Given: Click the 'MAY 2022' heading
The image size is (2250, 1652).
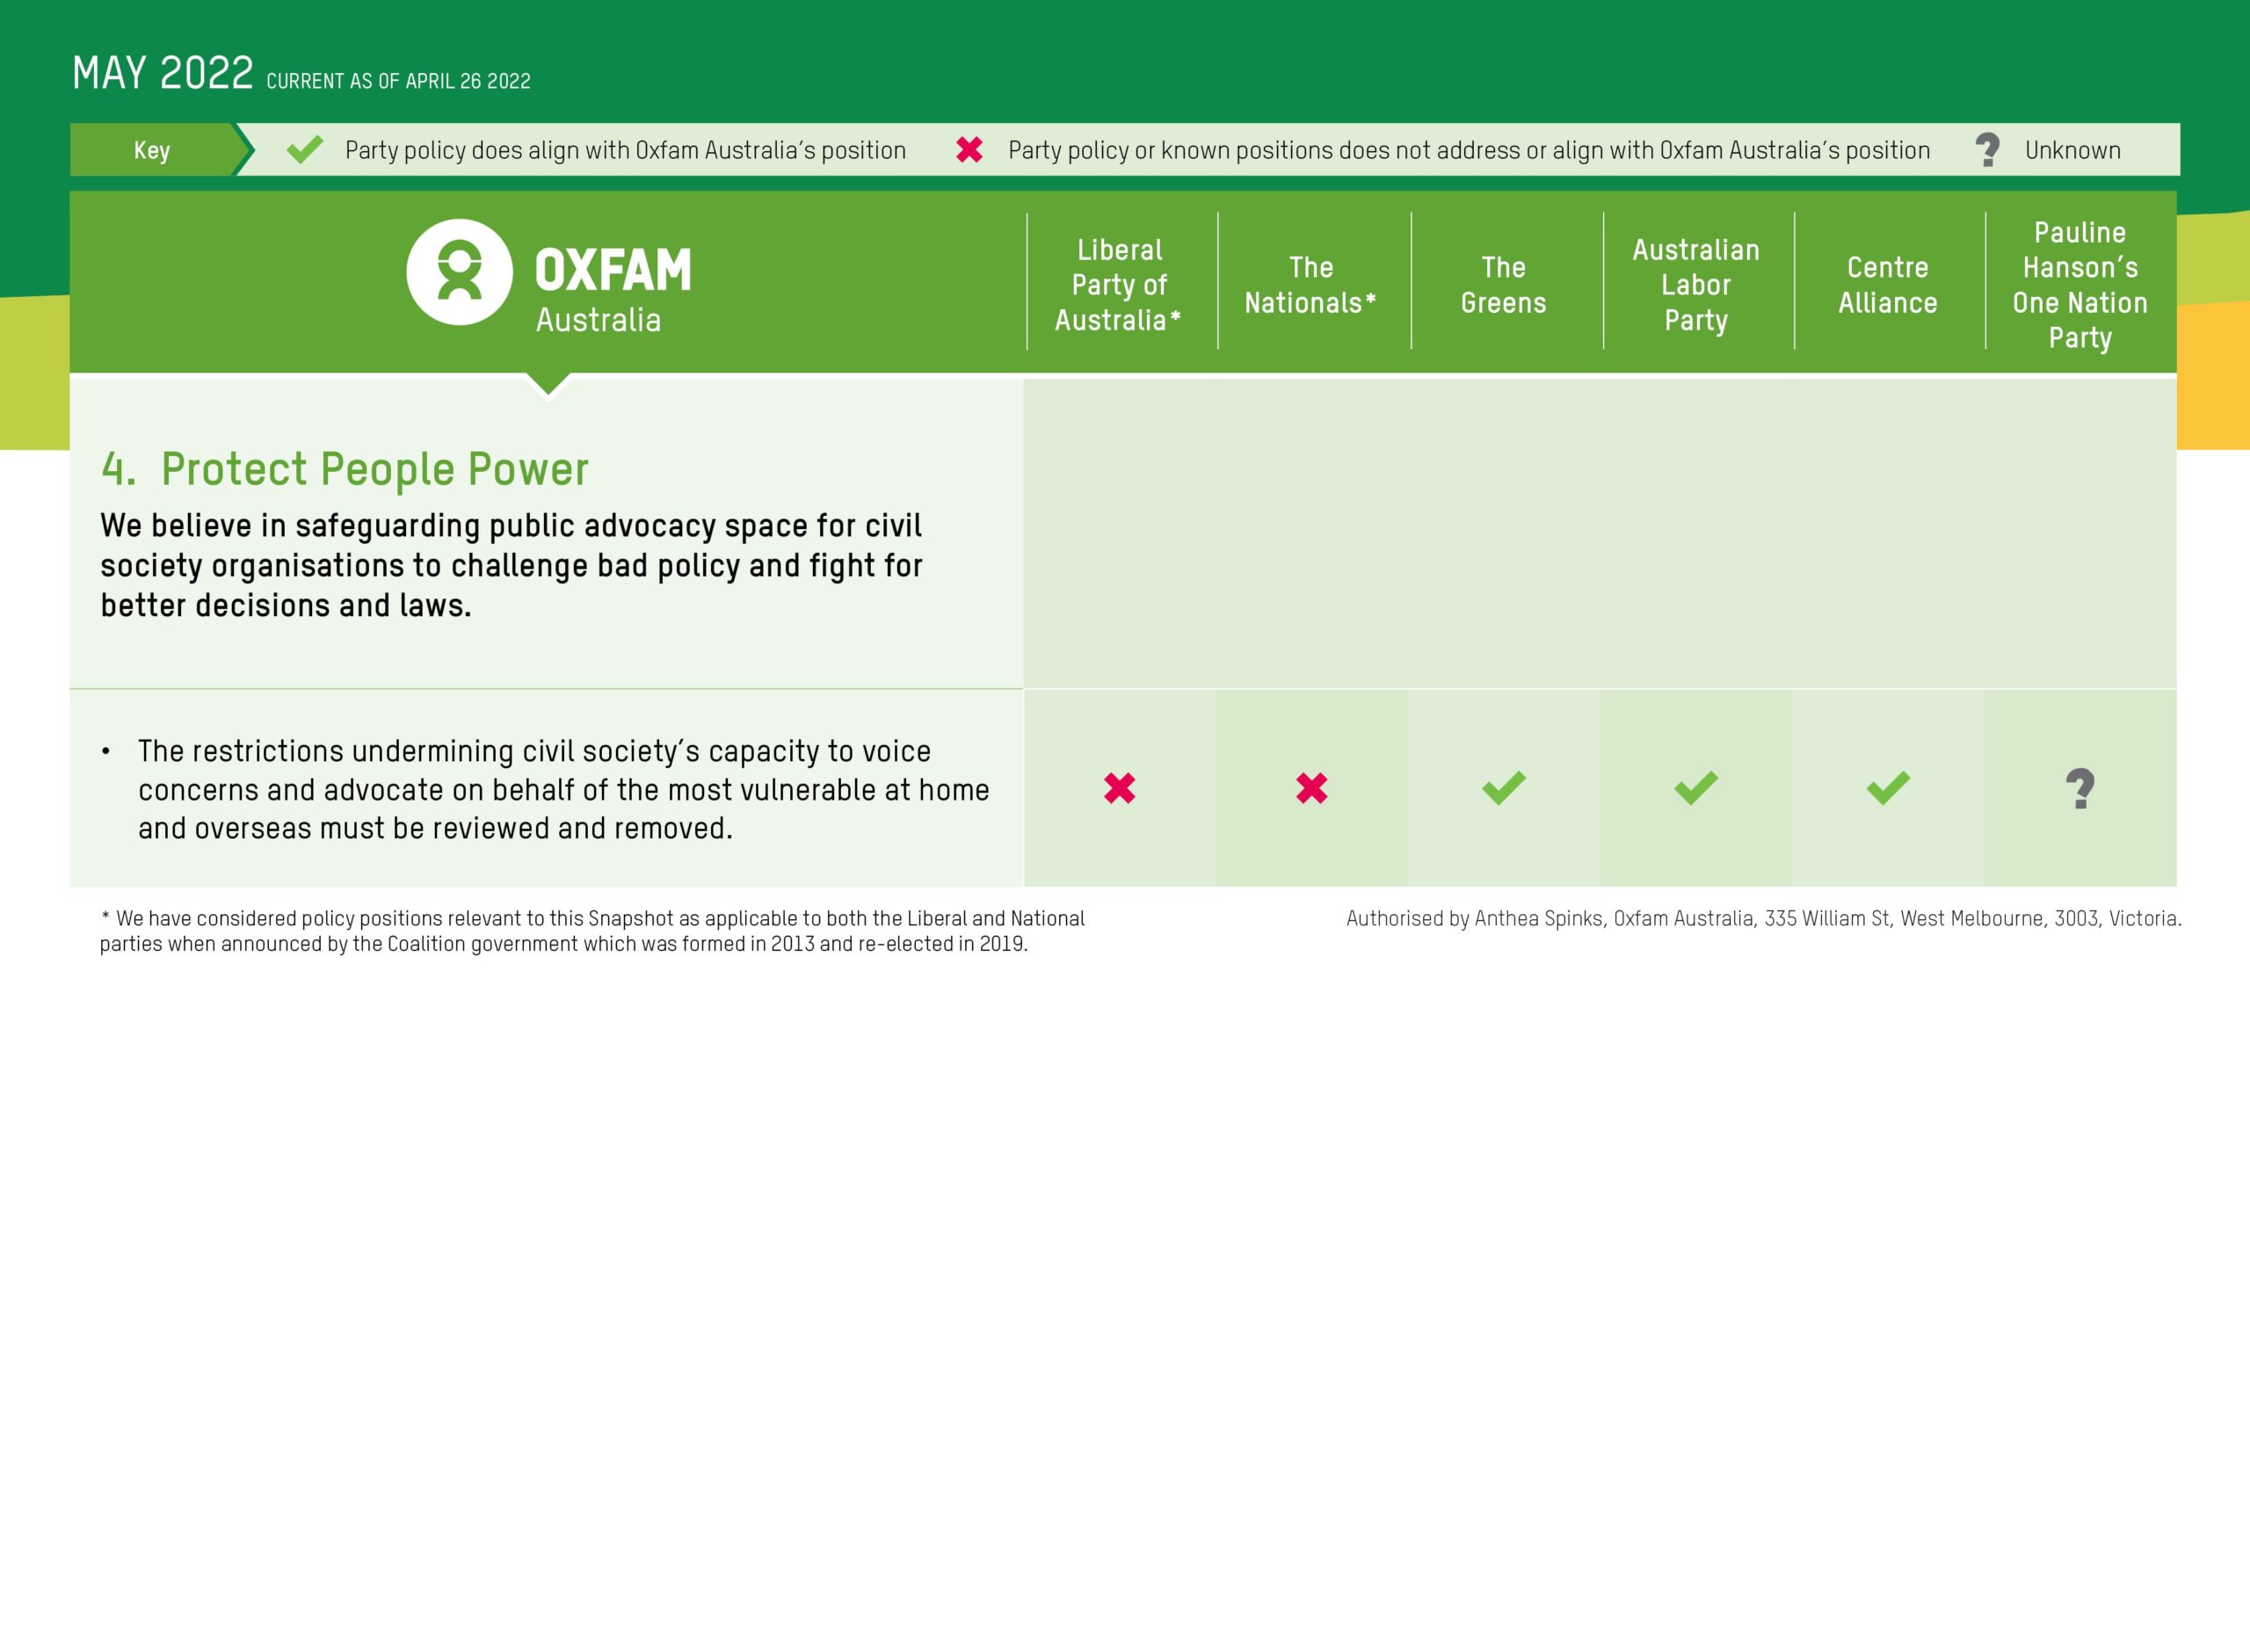Looking at the screenshot, I should [163, 73].
